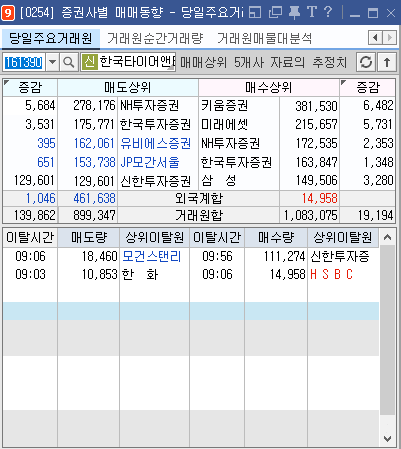Click the right 증감 column header
The height and width of the screenshot is (449, 401).
(368, 88)
